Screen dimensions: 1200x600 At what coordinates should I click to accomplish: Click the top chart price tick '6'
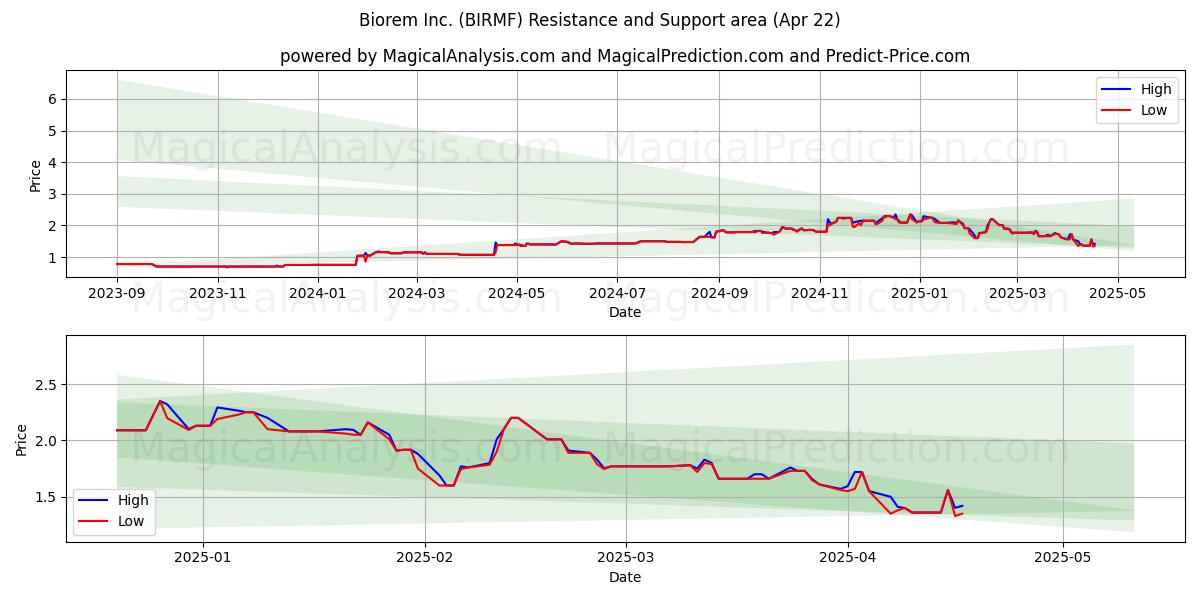[50, 99]
